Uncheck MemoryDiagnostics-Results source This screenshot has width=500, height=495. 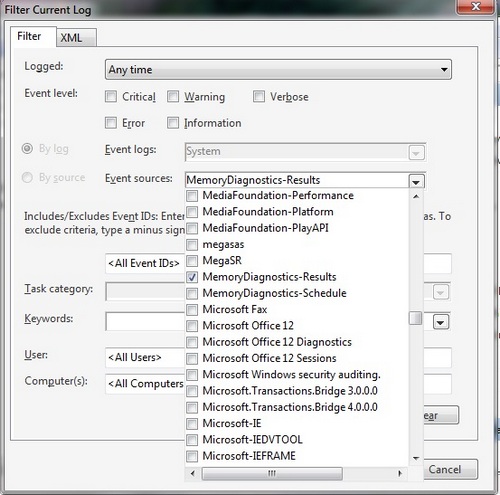point(192,277)
